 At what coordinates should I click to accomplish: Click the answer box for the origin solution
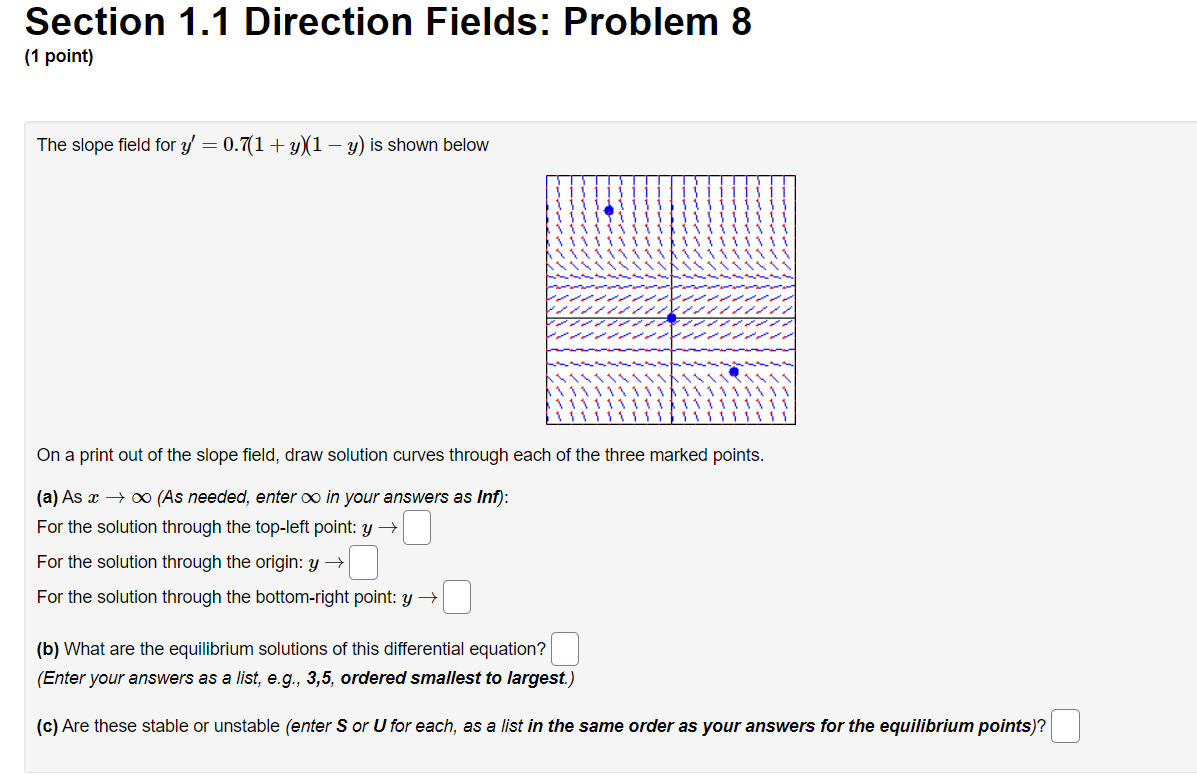363,562
